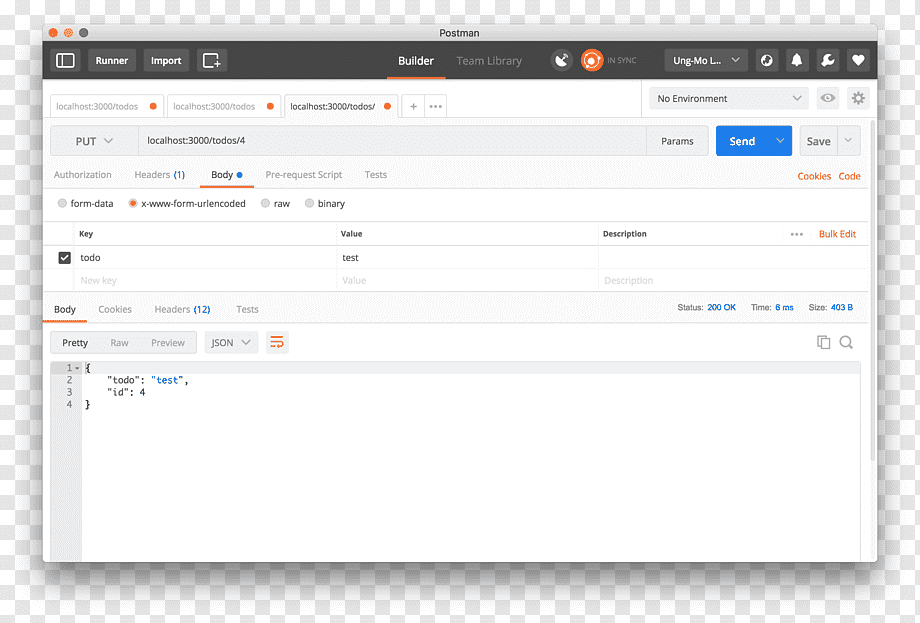Click the test value cell
This screenshot has height=623, width=920.
coord(467,258)
